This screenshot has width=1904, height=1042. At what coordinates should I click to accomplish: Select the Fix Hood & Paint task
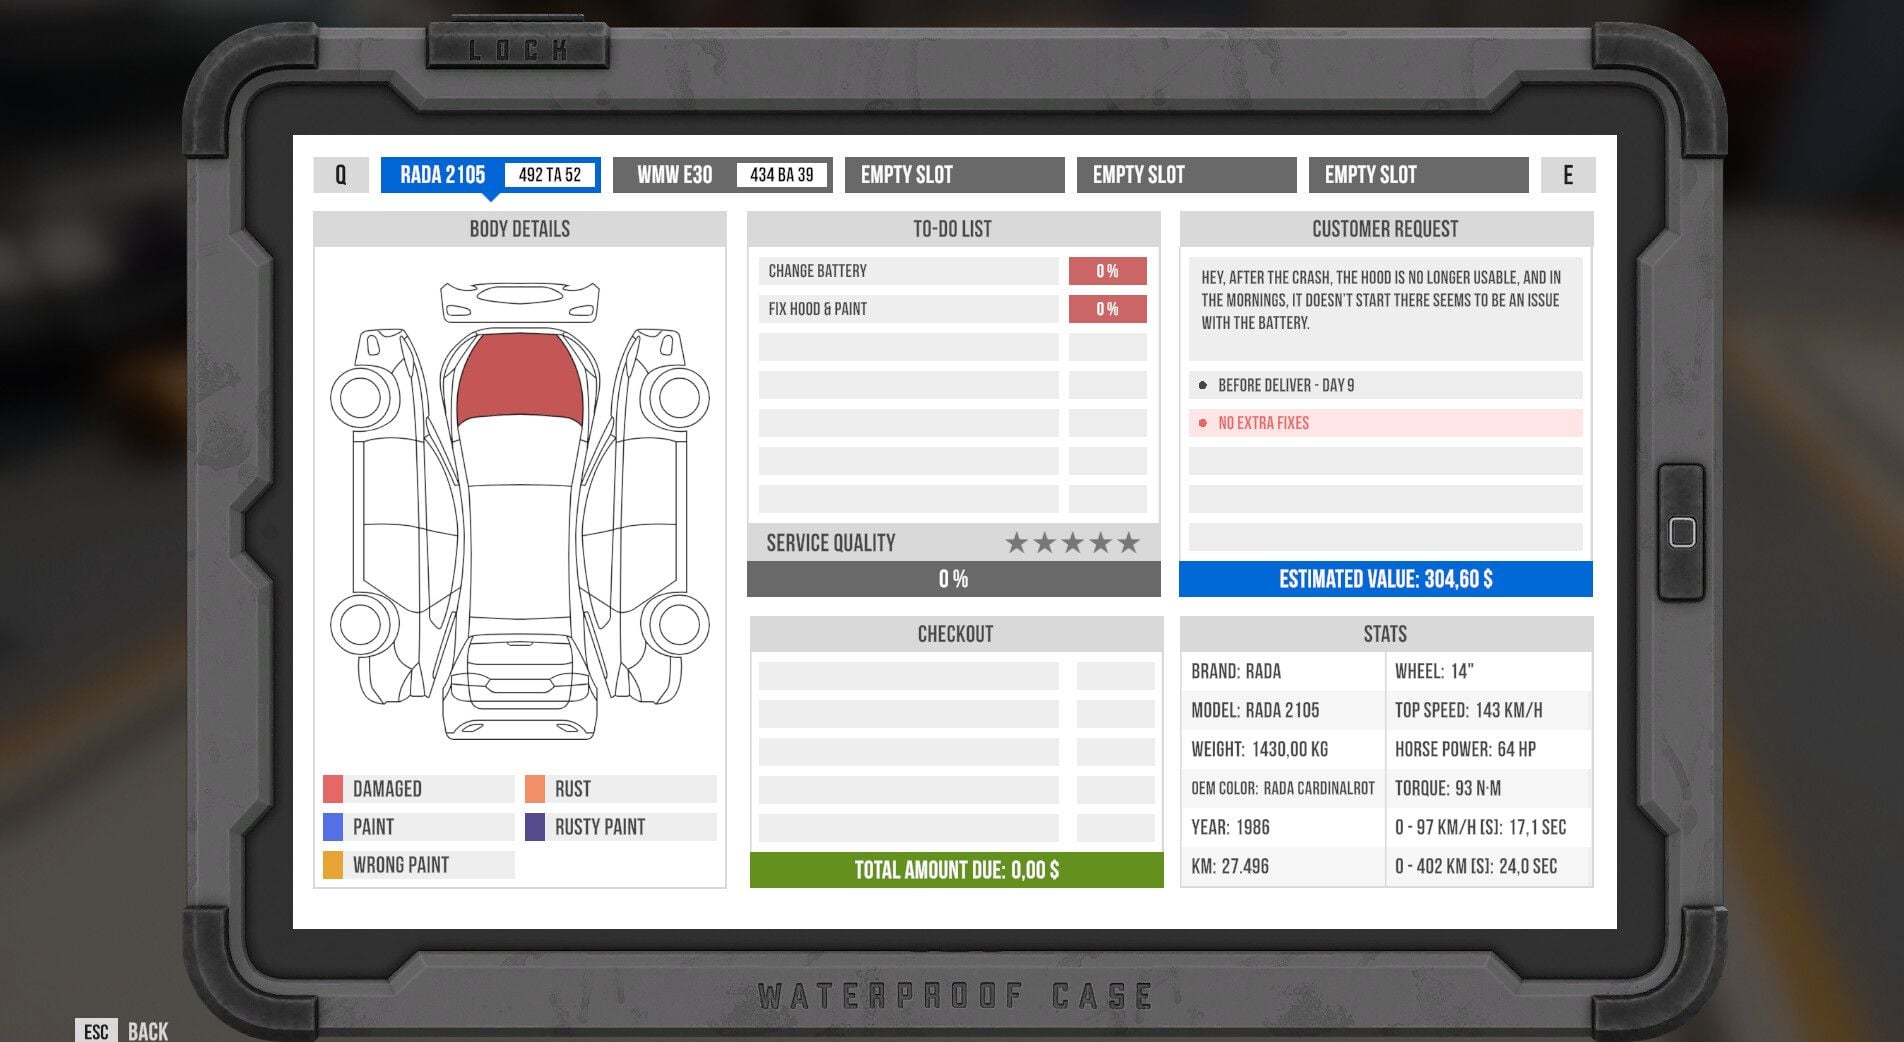908,309
